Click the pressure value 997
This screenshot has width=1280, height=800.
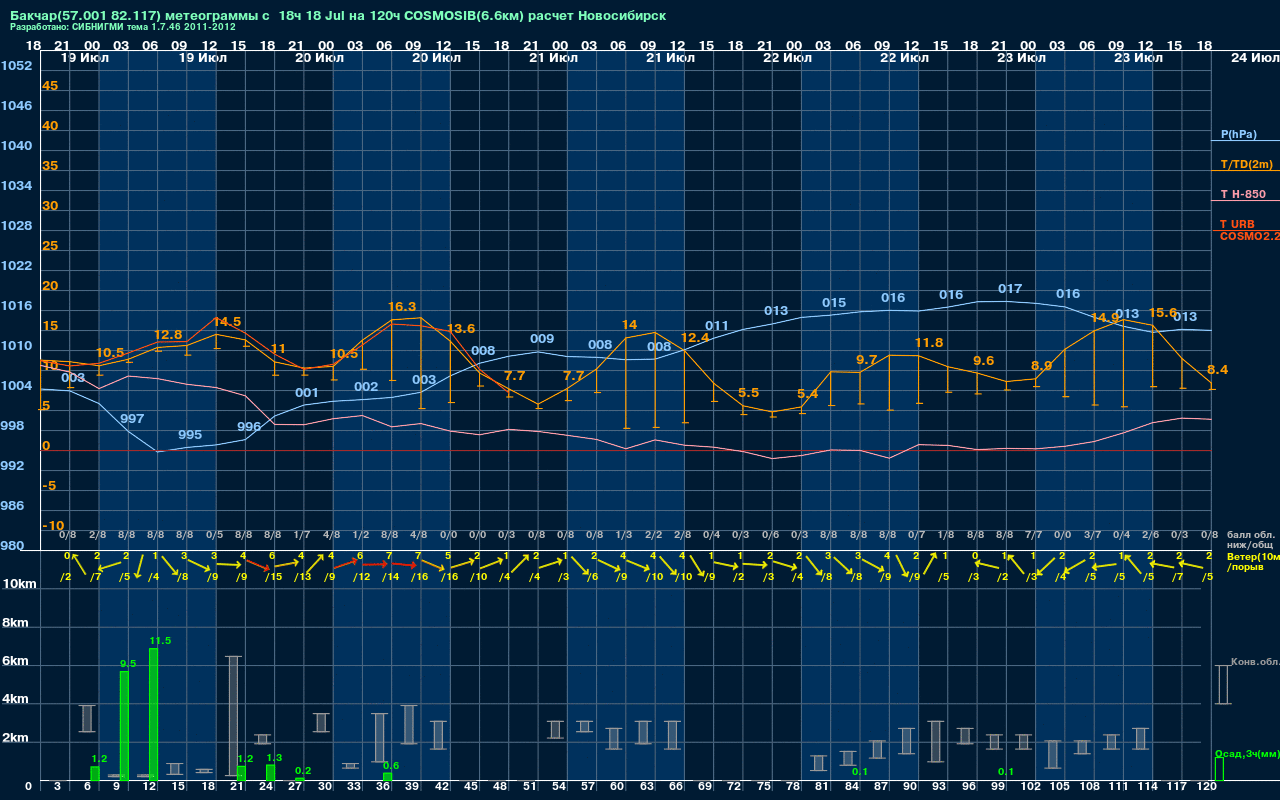pos(132,419)
